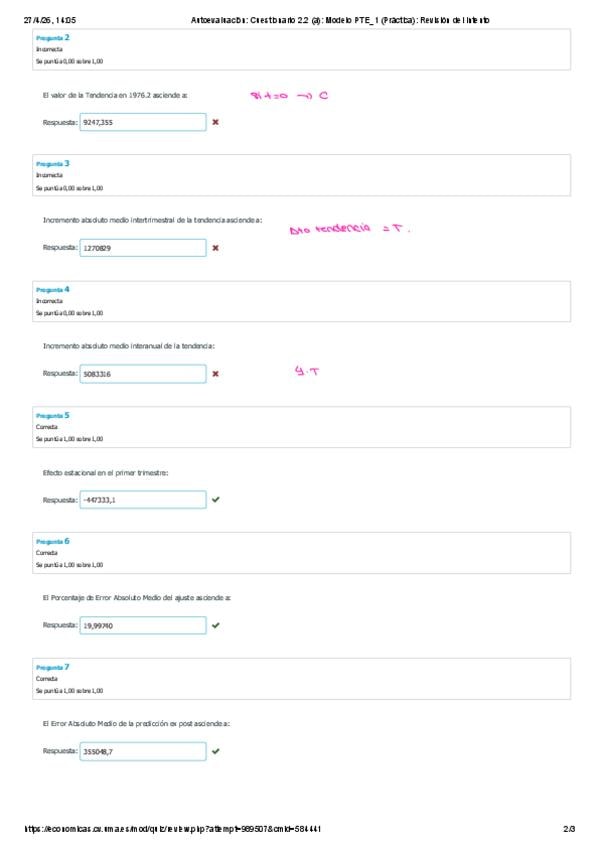Click the pink handwritten note 'Dto tendencia = T'
This screenshot has width=599, height=848.
click(x=350, y=229)
